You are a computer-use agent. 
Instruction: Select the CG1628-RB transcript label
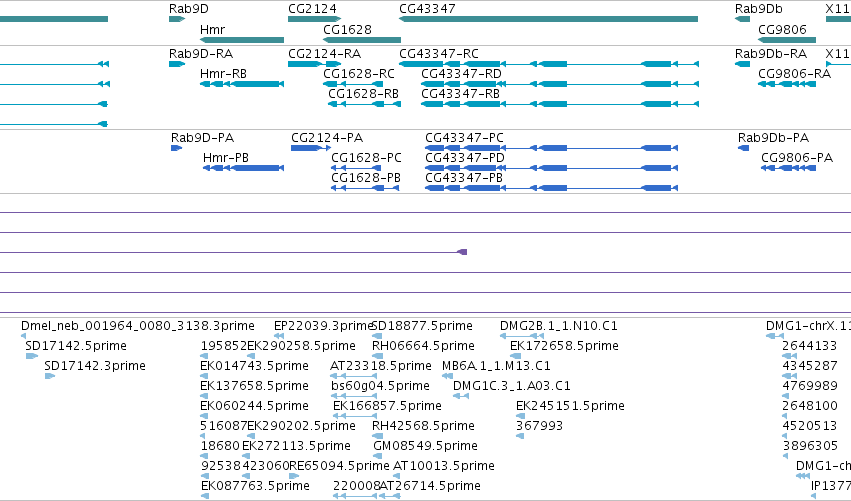click(363, 94)
